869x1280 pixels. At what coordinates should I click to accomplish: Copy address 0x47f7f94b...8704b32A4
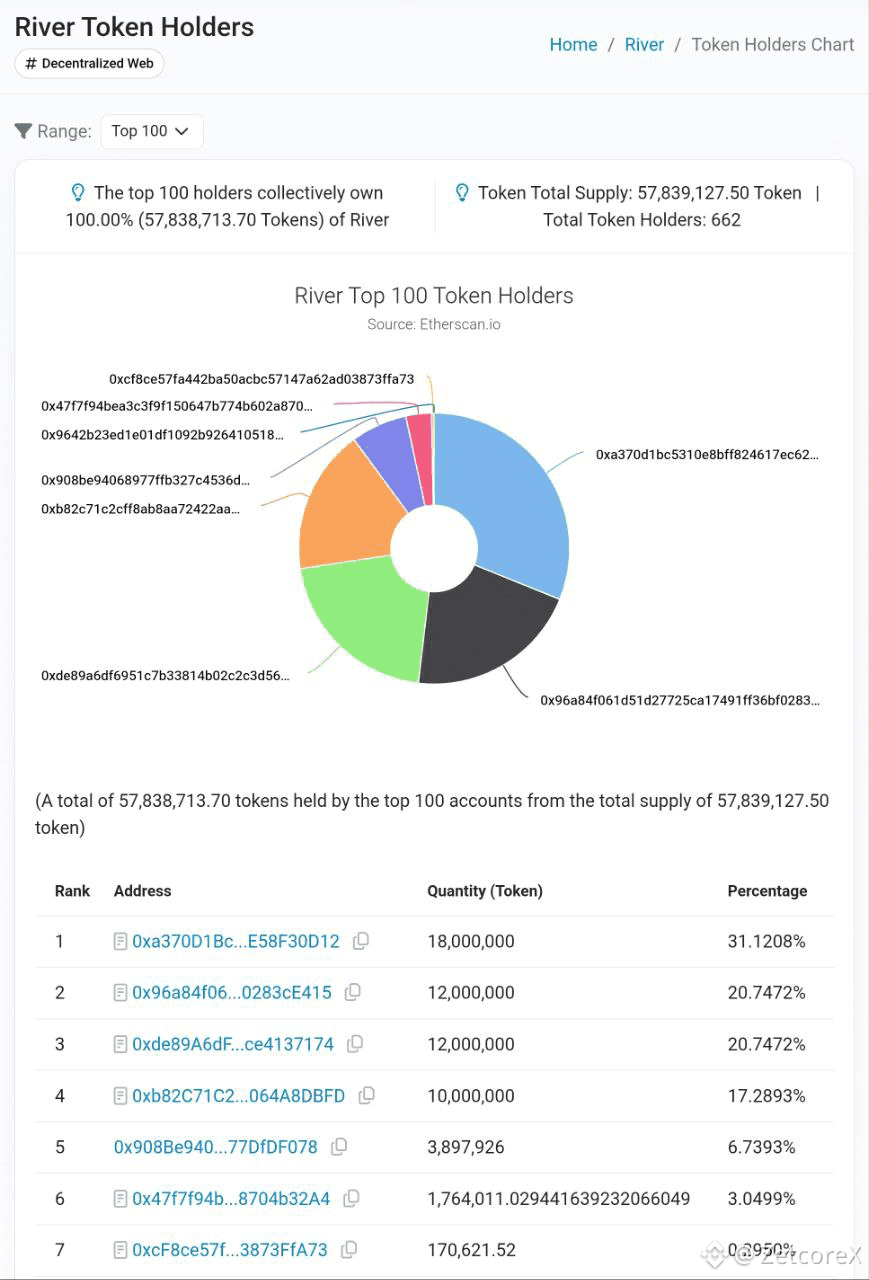click(351, 1198)
